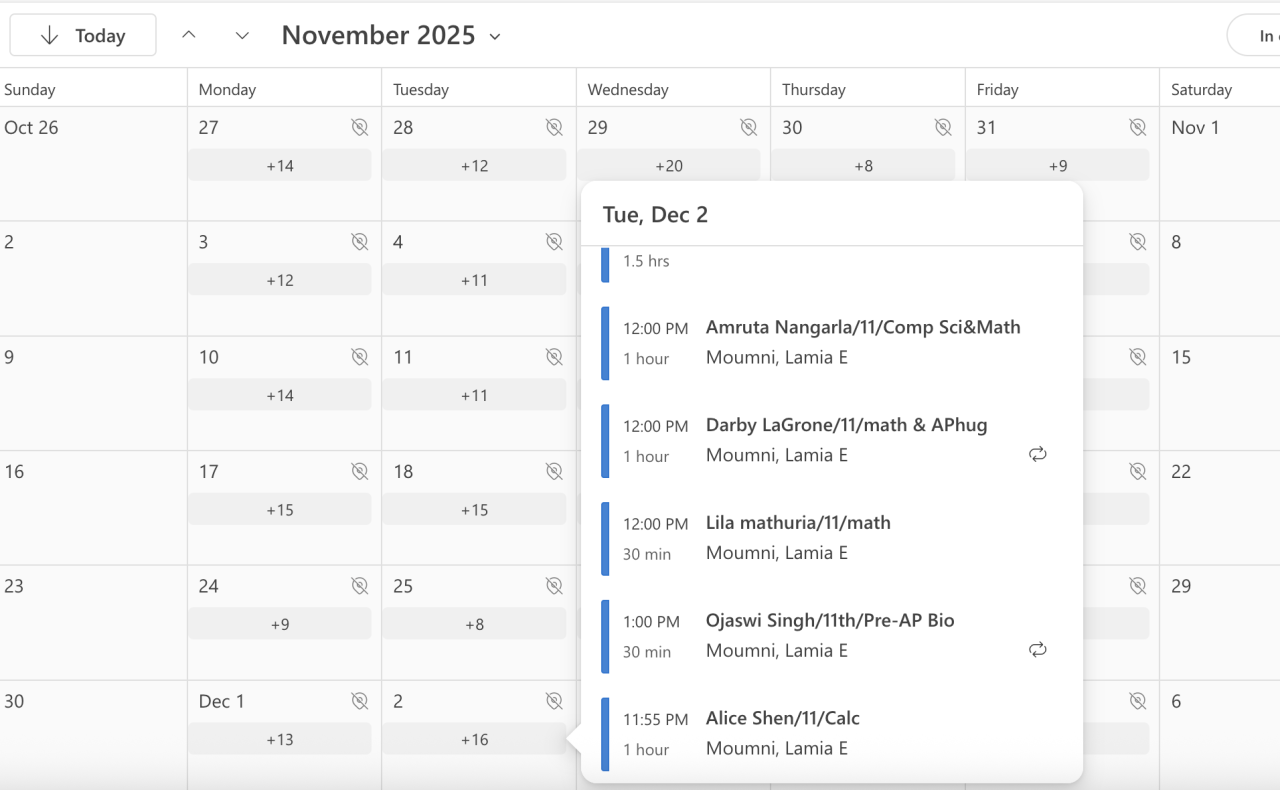1280x790 pixels.
Task: Click the location-off icon on Tuesday 28
Action: click(554, 127)
